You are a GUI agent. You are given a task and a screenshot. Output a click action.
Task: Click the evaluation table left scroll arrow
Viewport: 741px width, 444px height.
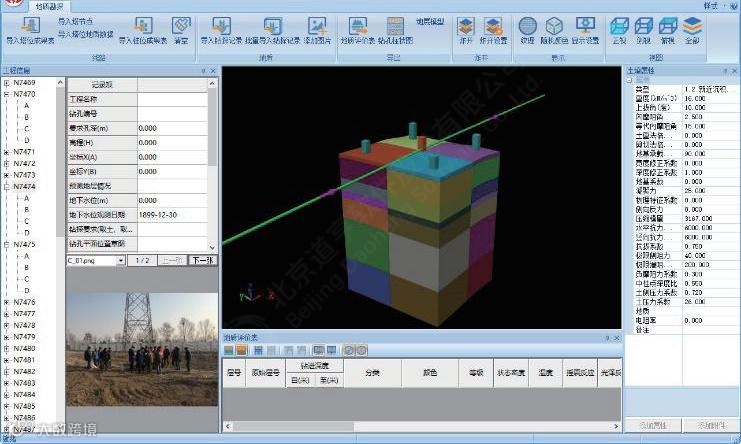coord(228,426)
